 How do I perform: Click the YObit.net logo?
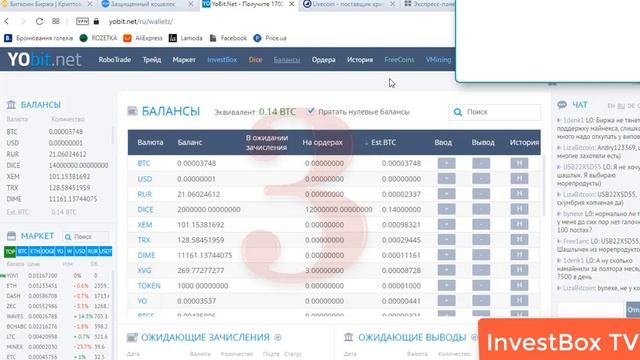[x=44, y=60]
